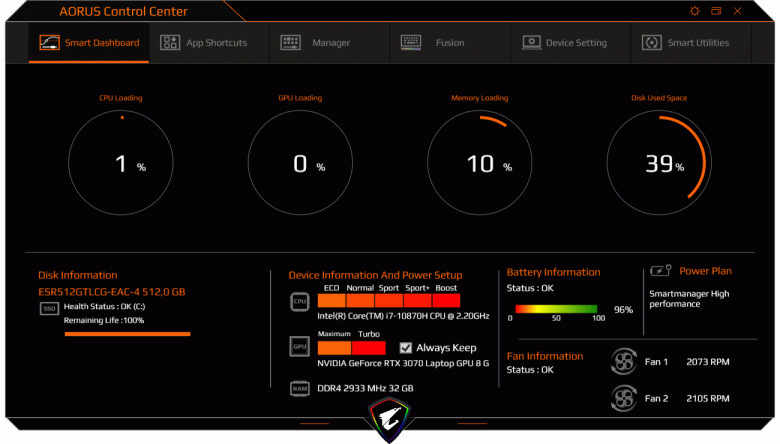Click 'Health Status : OK (C:)' text
Image resolution: width=780 pixels, height=444 pixels.
coord(104,306)
